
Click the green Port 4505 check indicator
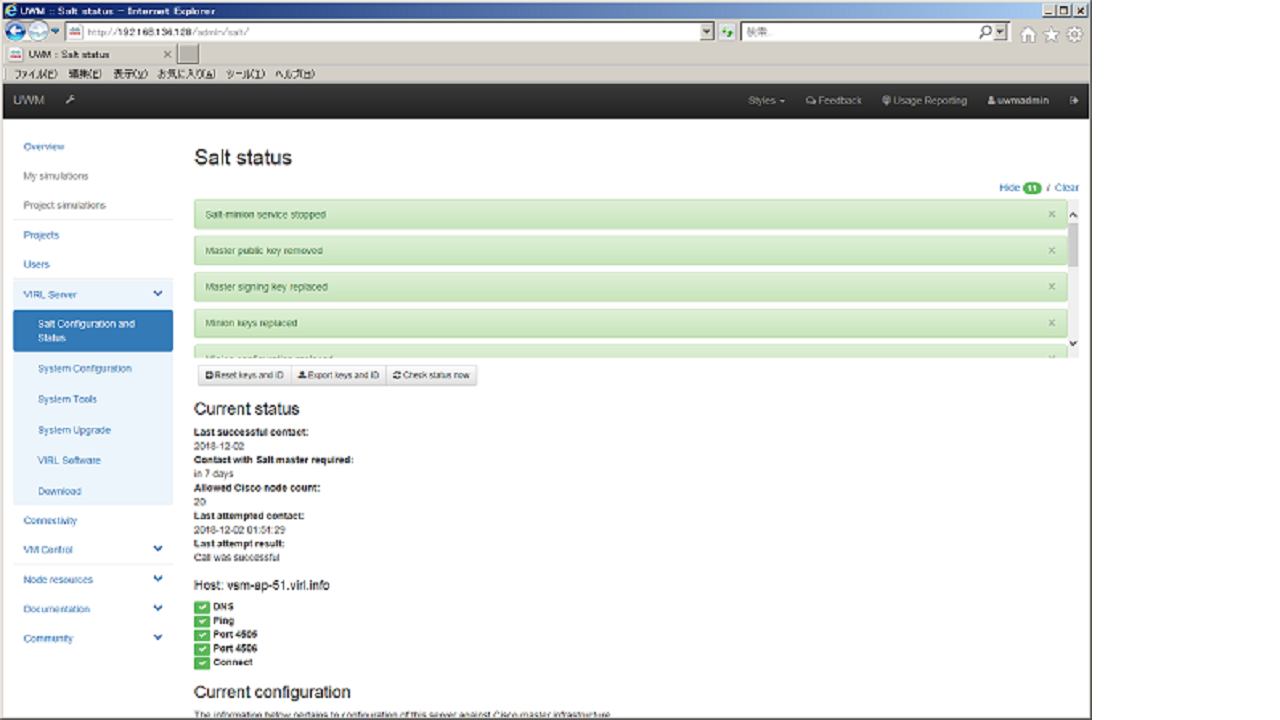pyautogui.click(x=202, y=635)
